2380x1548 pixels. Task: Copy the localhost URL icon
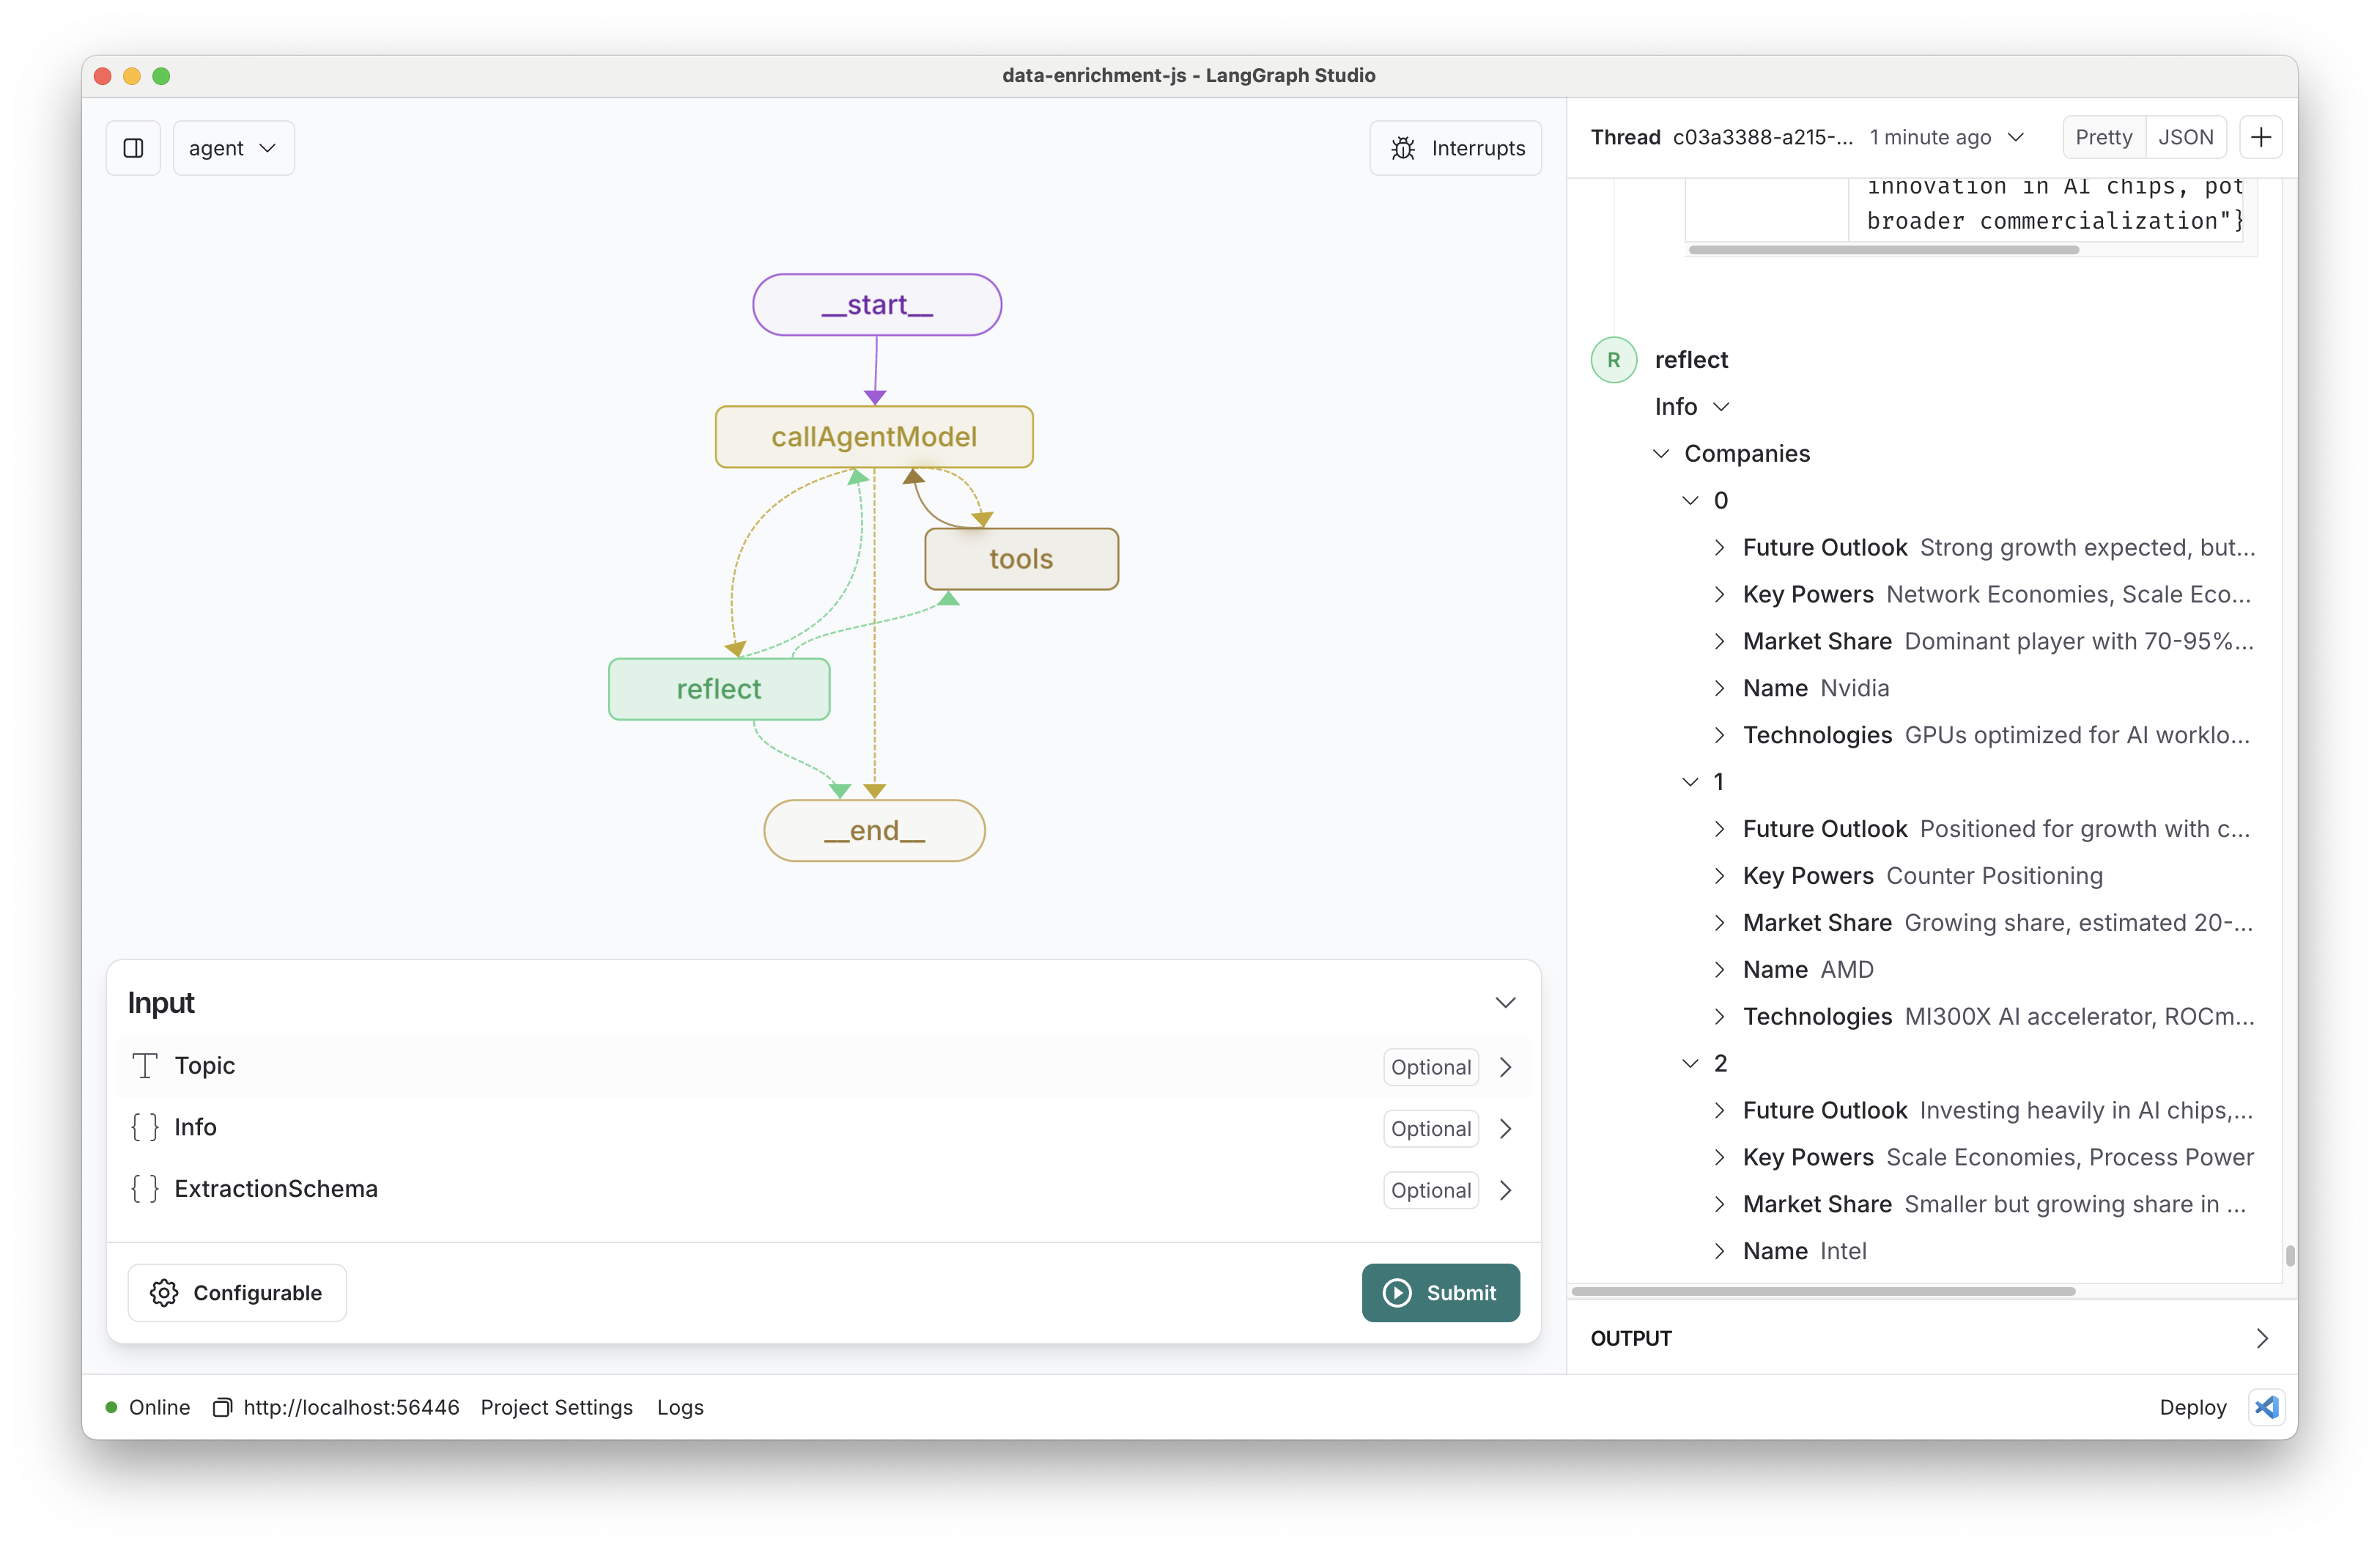click(x=222, y=1407)
